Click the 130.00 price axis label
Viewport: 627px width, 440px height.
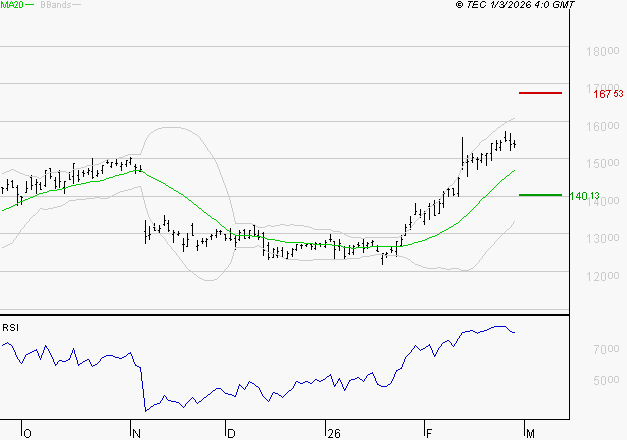click(x=603, y=238)
